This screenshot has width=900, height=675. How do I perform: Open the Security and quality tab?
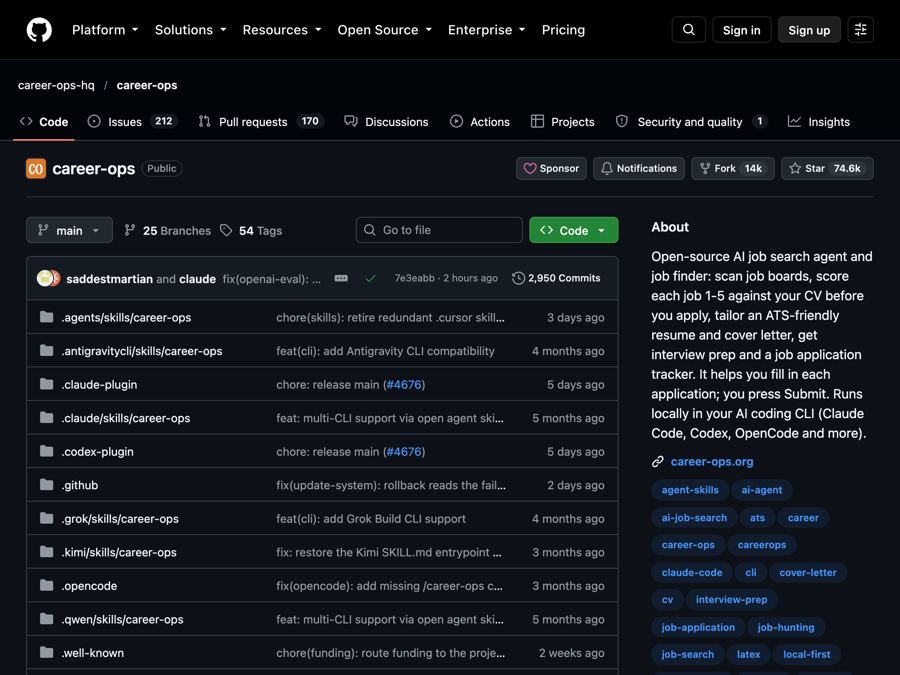point(691,122)
